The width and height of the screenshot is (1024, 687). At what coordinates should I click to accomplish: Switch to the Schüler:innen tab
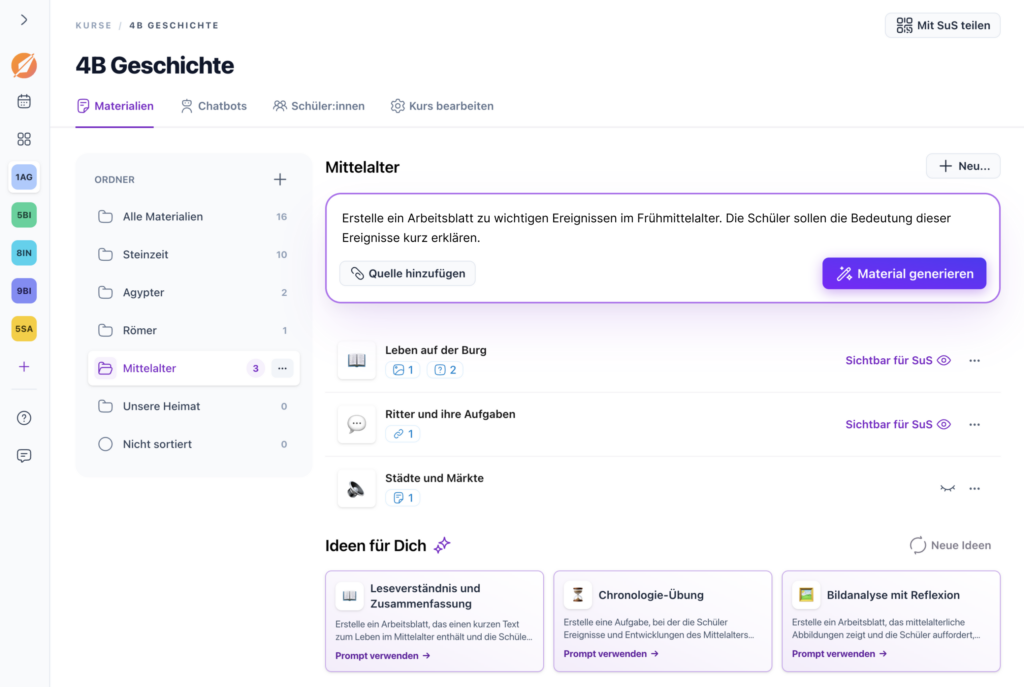pos(319,106)
